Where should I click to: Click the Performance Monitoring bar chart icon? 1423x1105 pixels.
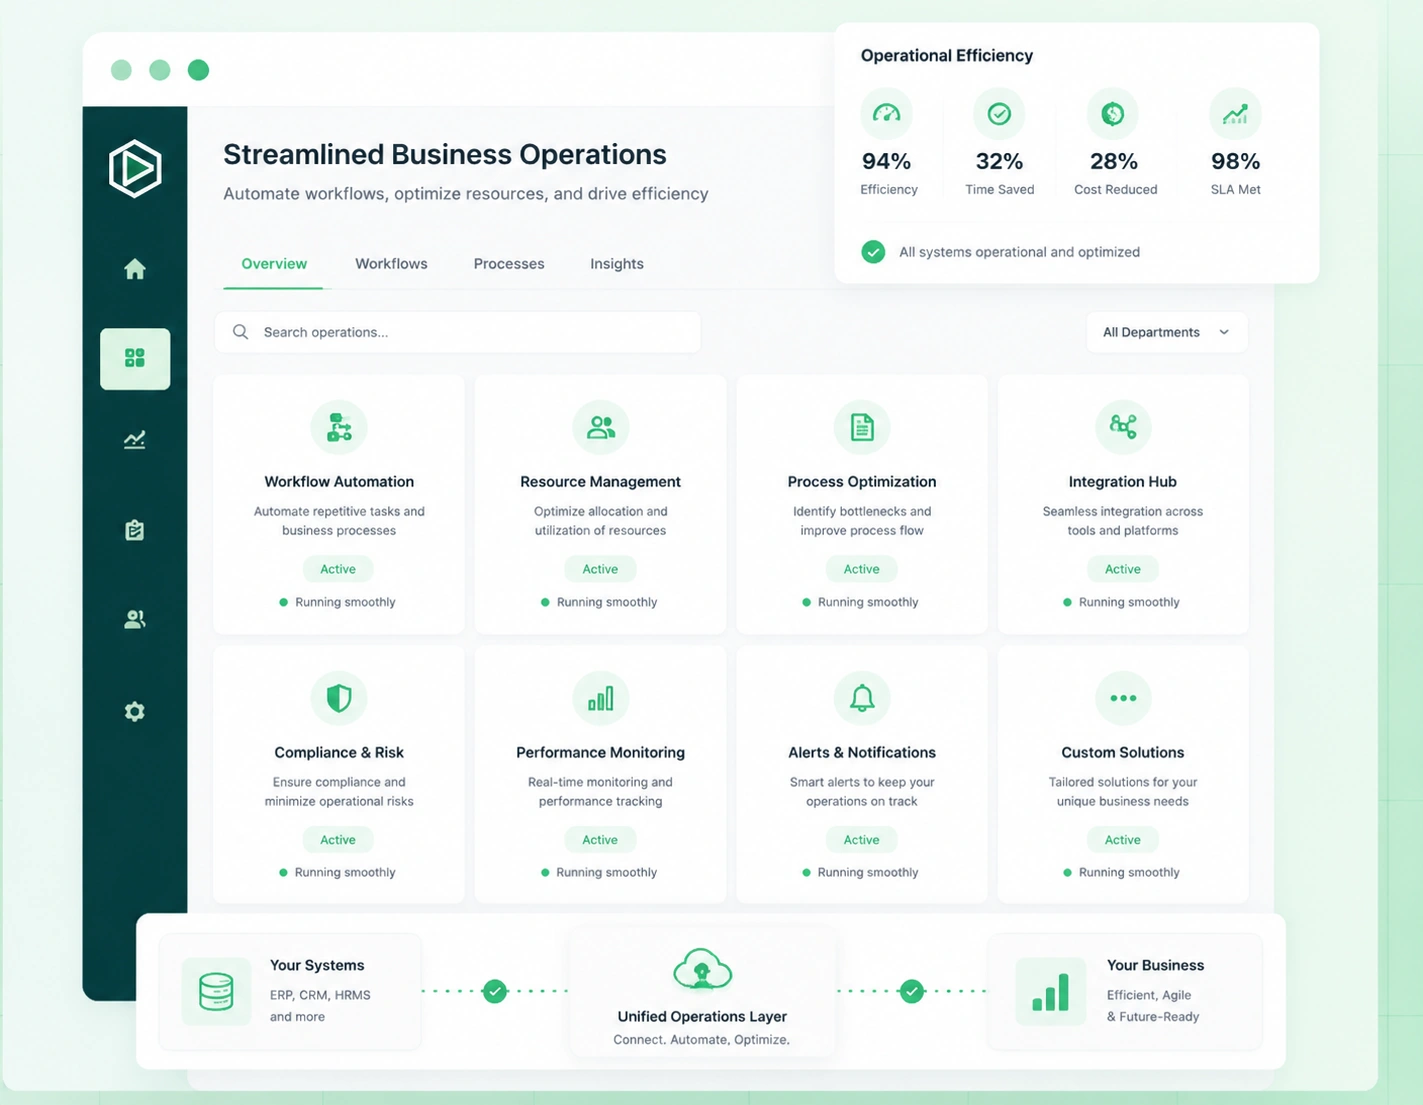pyautogui.click(x=601, y=698)
